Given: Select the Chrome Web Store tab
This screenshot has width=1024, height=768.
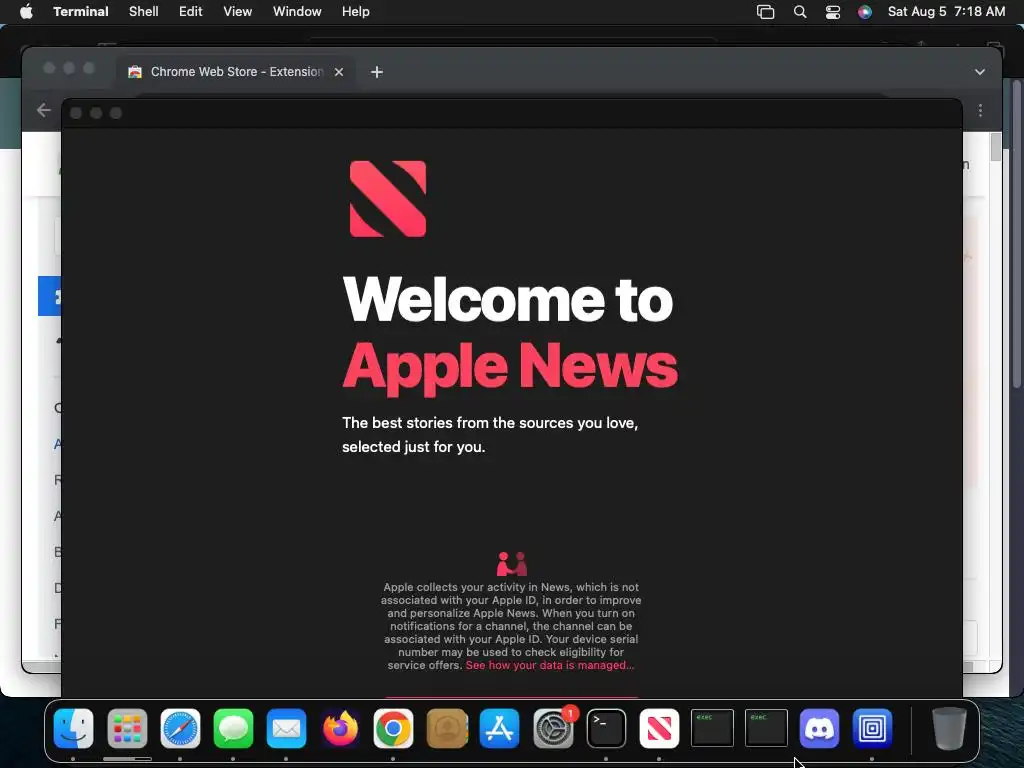Looking at the screenshot, I should [x=236, y=72].
